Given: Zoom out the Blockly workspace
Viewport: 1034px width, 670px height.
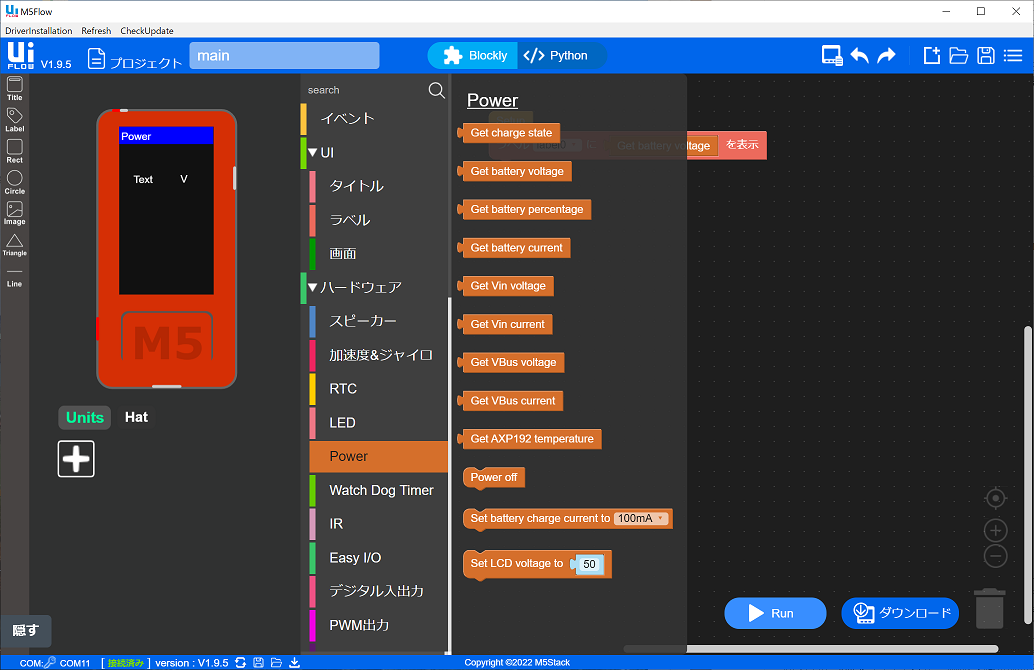Looking at the screenshot, I should coord(995,556).
